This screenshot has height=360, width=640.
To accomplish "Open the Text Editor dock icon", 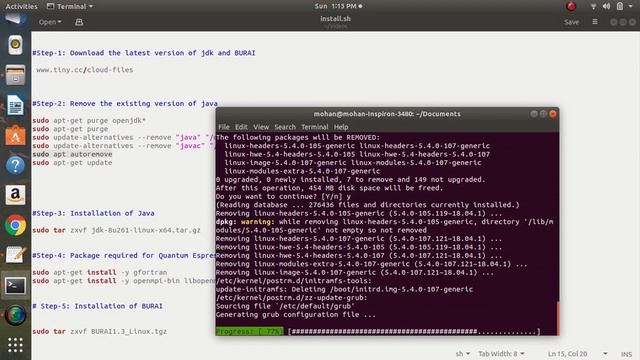I will 15,255.
